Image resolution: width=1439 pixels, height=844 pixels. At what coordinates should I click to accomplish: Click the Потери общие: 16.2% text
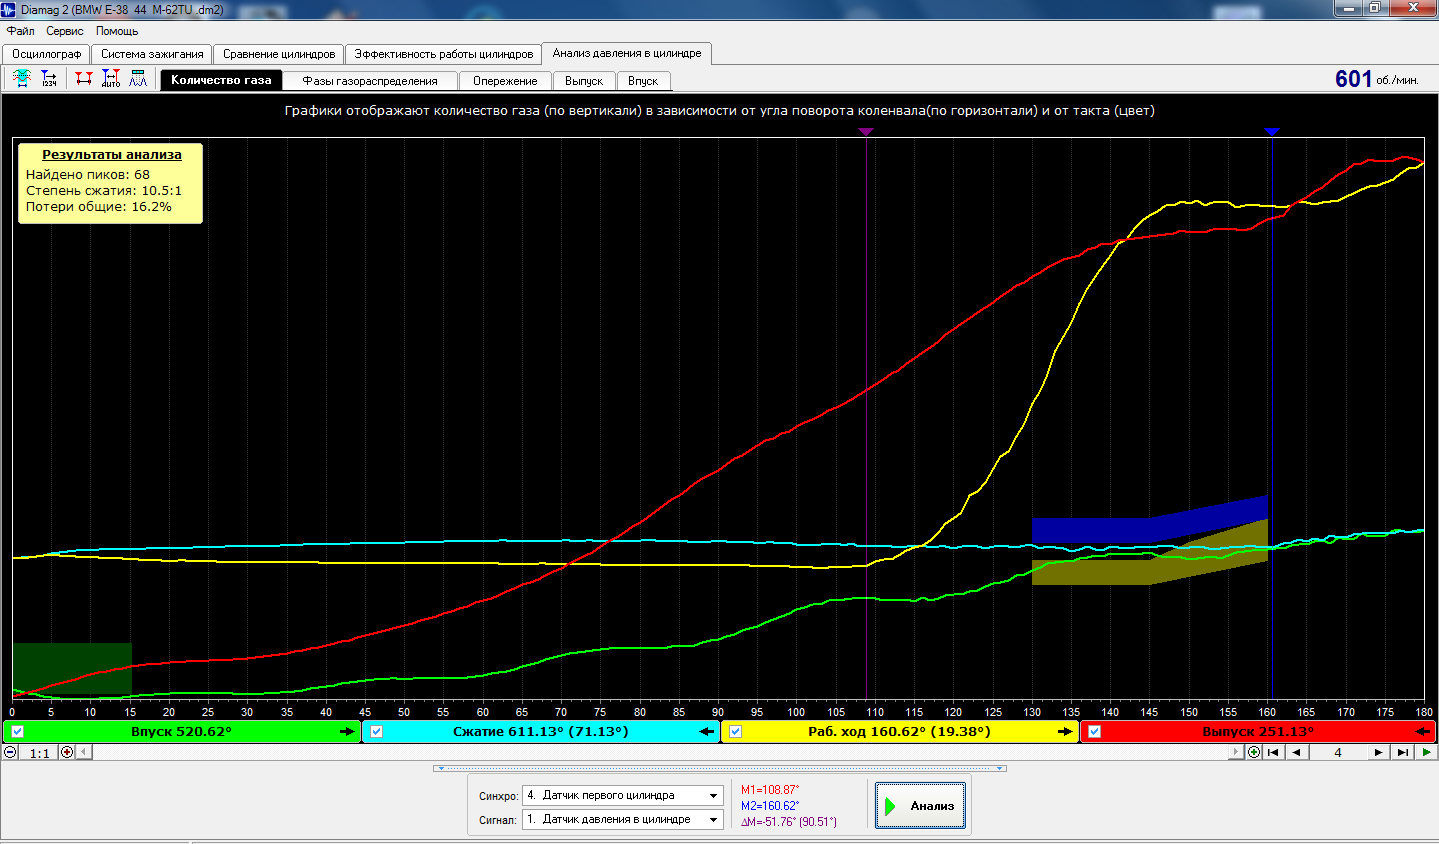pos(99,207)
